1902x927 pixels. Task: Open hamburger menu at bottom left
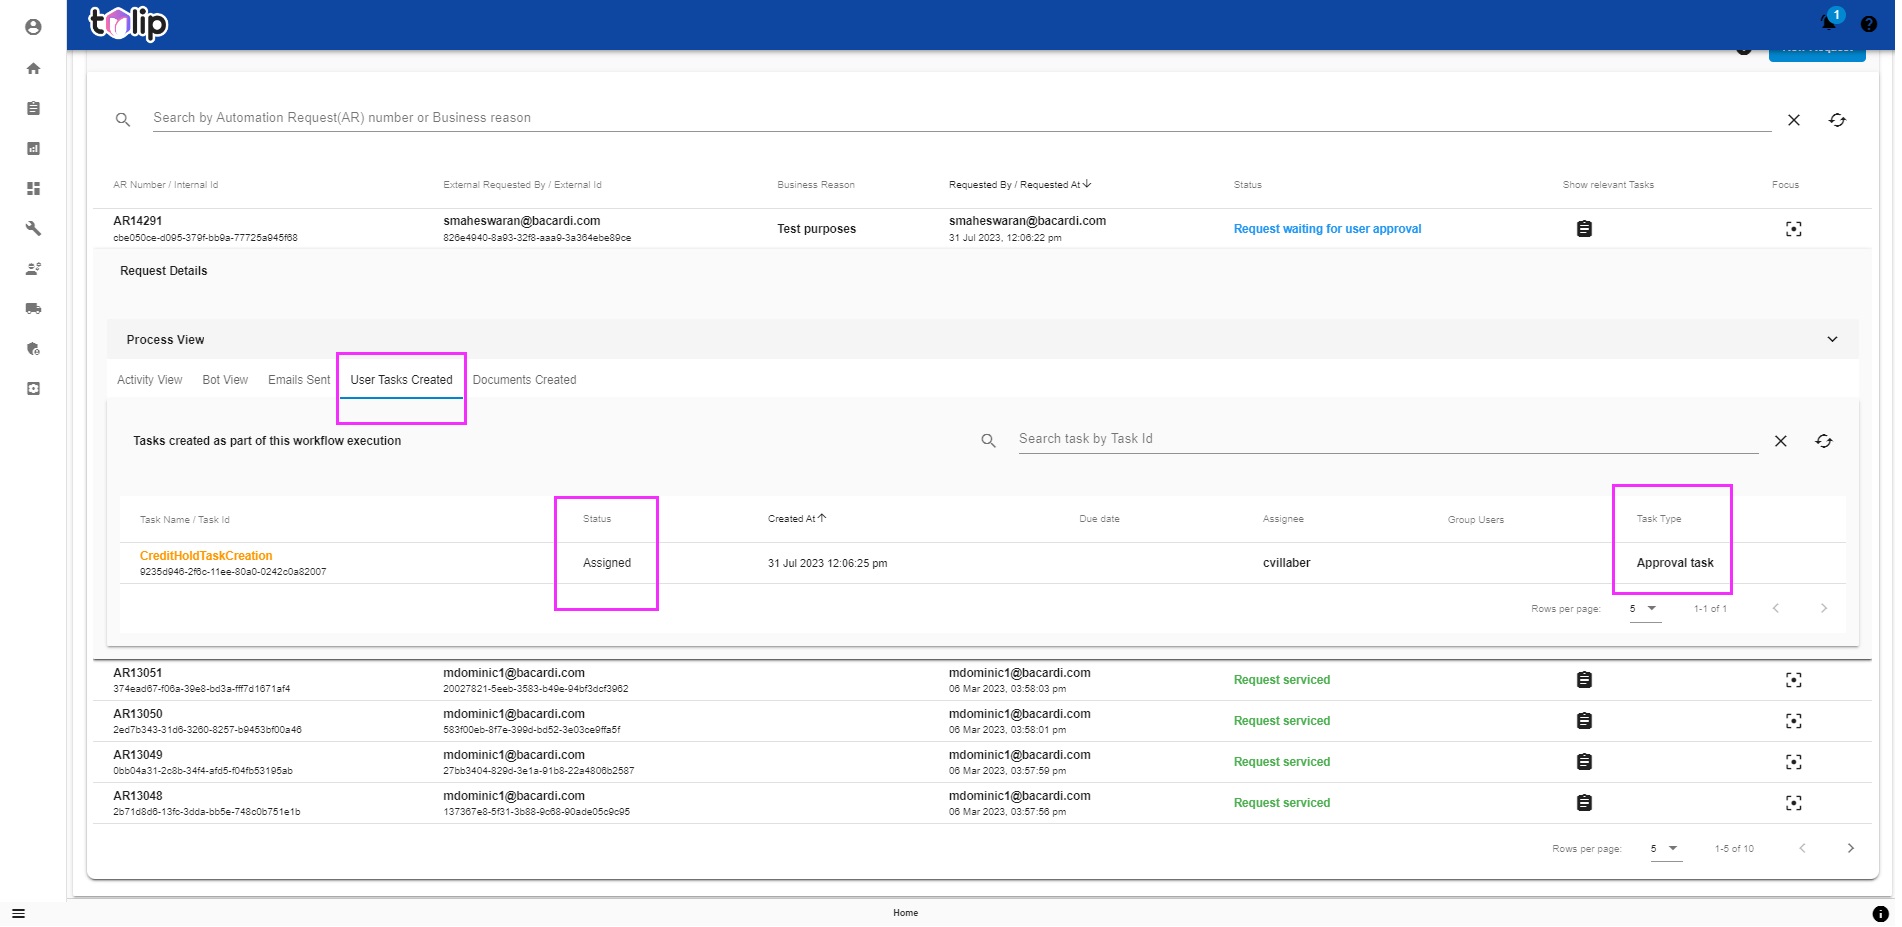(x=18, y=913)
